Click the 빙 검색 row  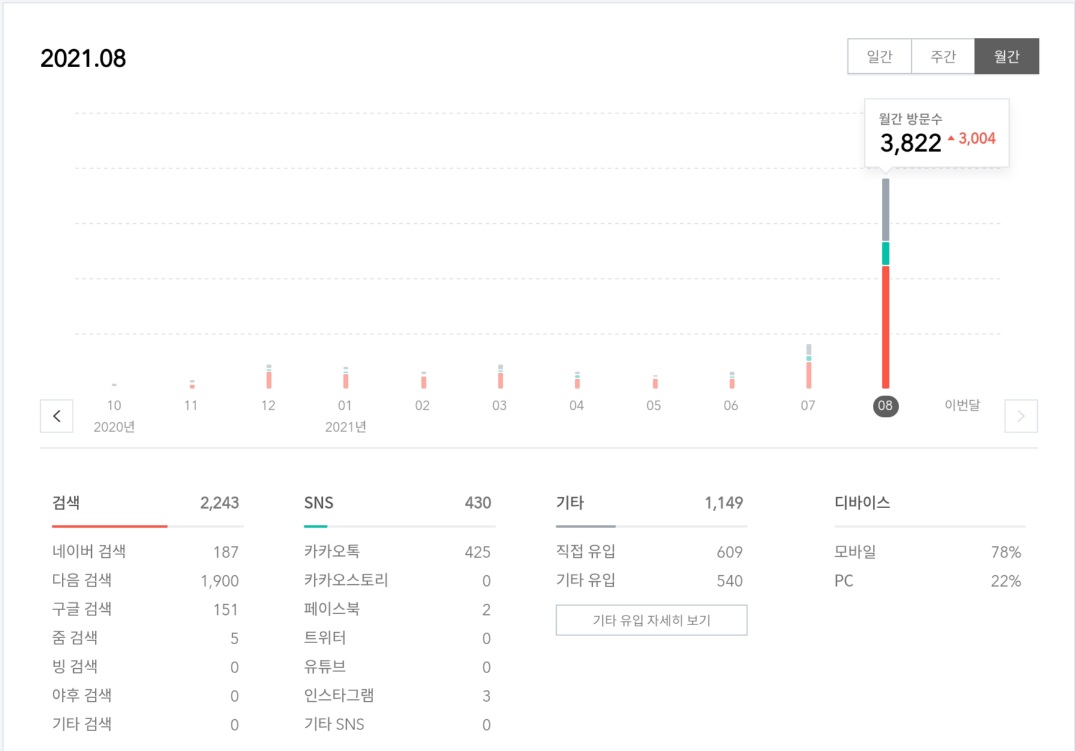[x=145, y=667]
